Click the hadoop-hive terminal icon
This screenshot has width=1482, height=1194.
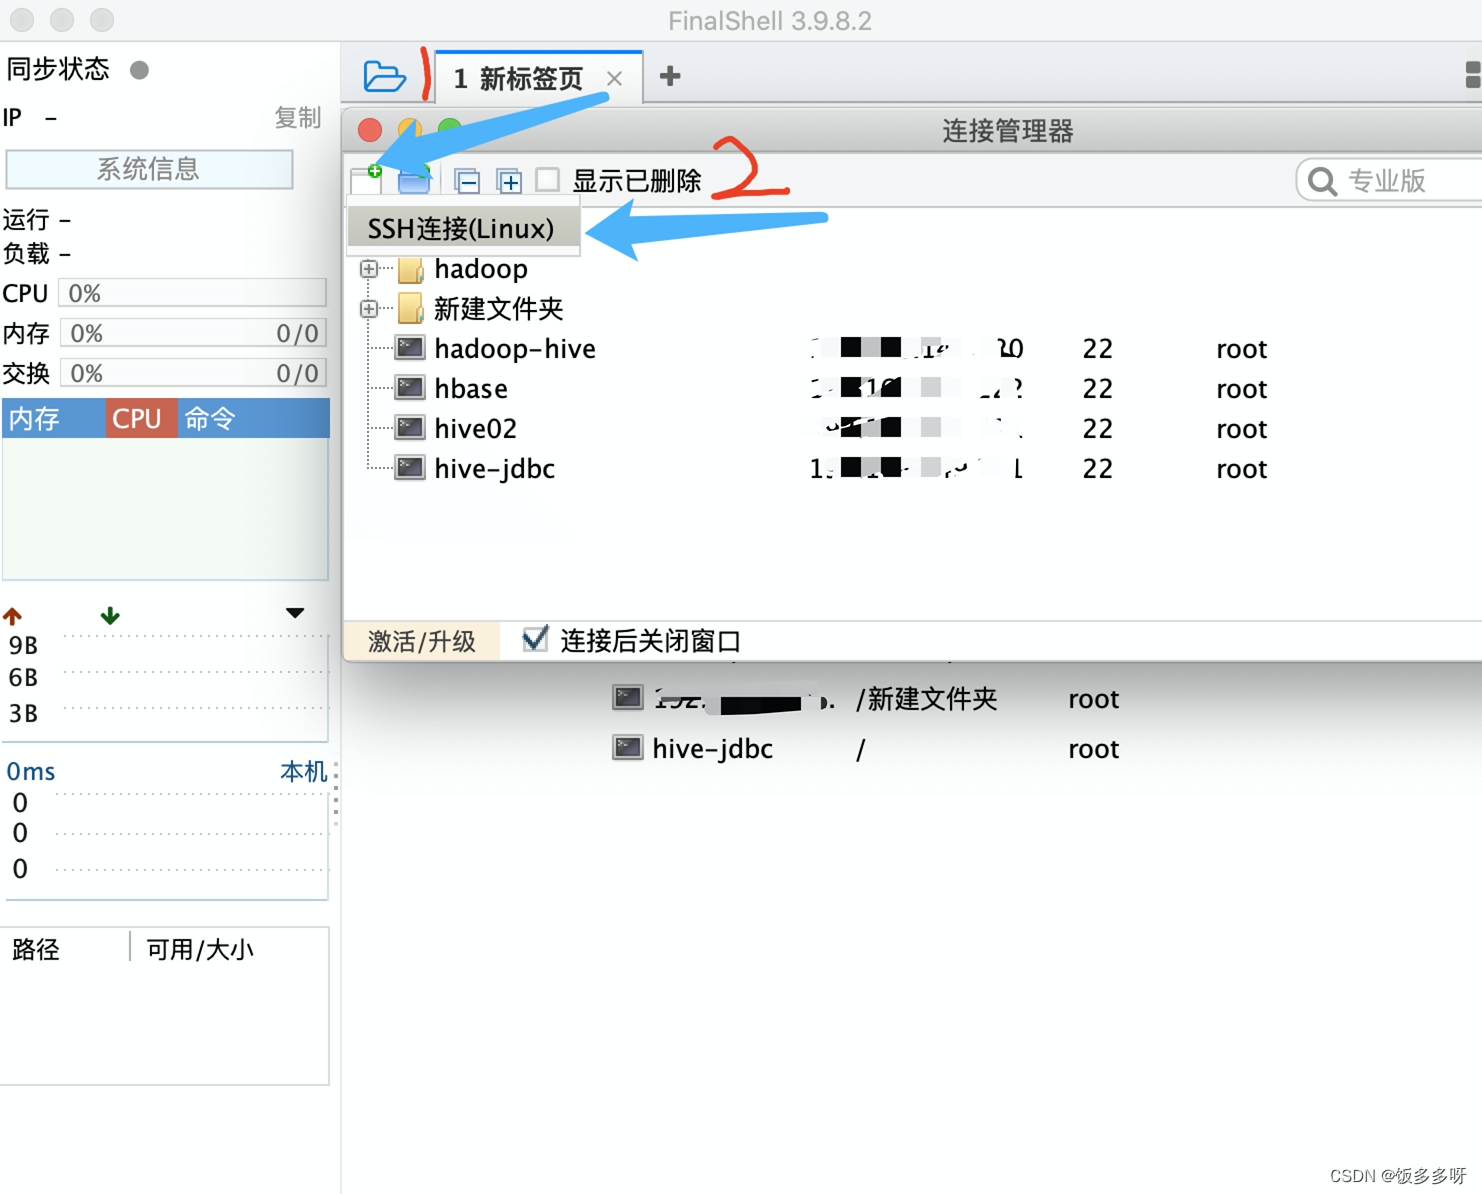[x=410, y=348]
